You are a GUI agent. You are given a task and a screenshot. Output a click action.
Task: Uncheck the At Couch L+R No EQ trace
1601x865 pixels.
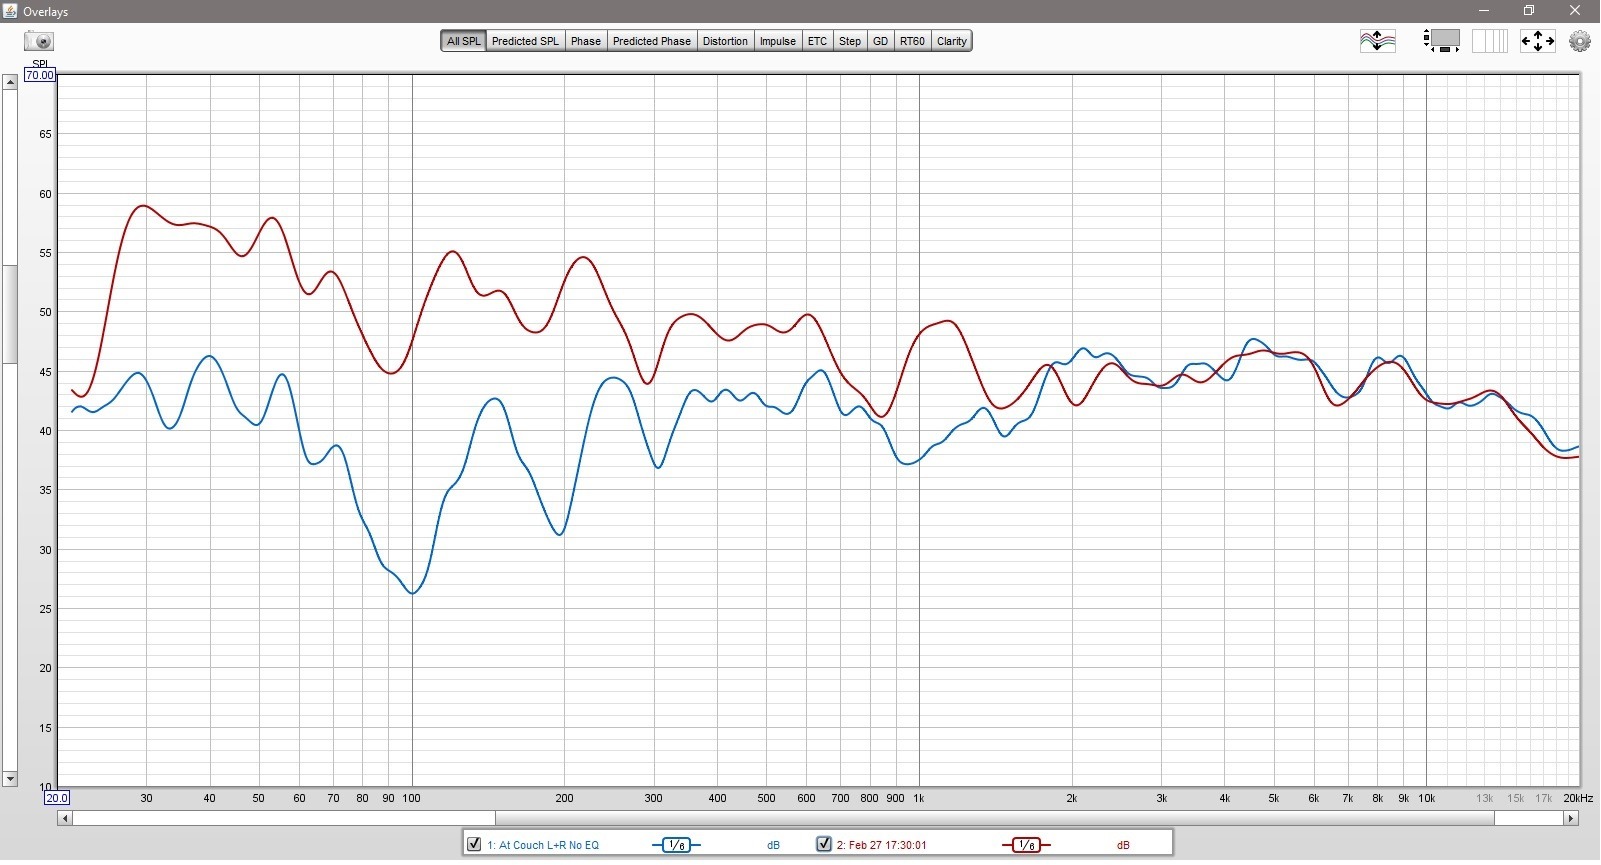475,844
